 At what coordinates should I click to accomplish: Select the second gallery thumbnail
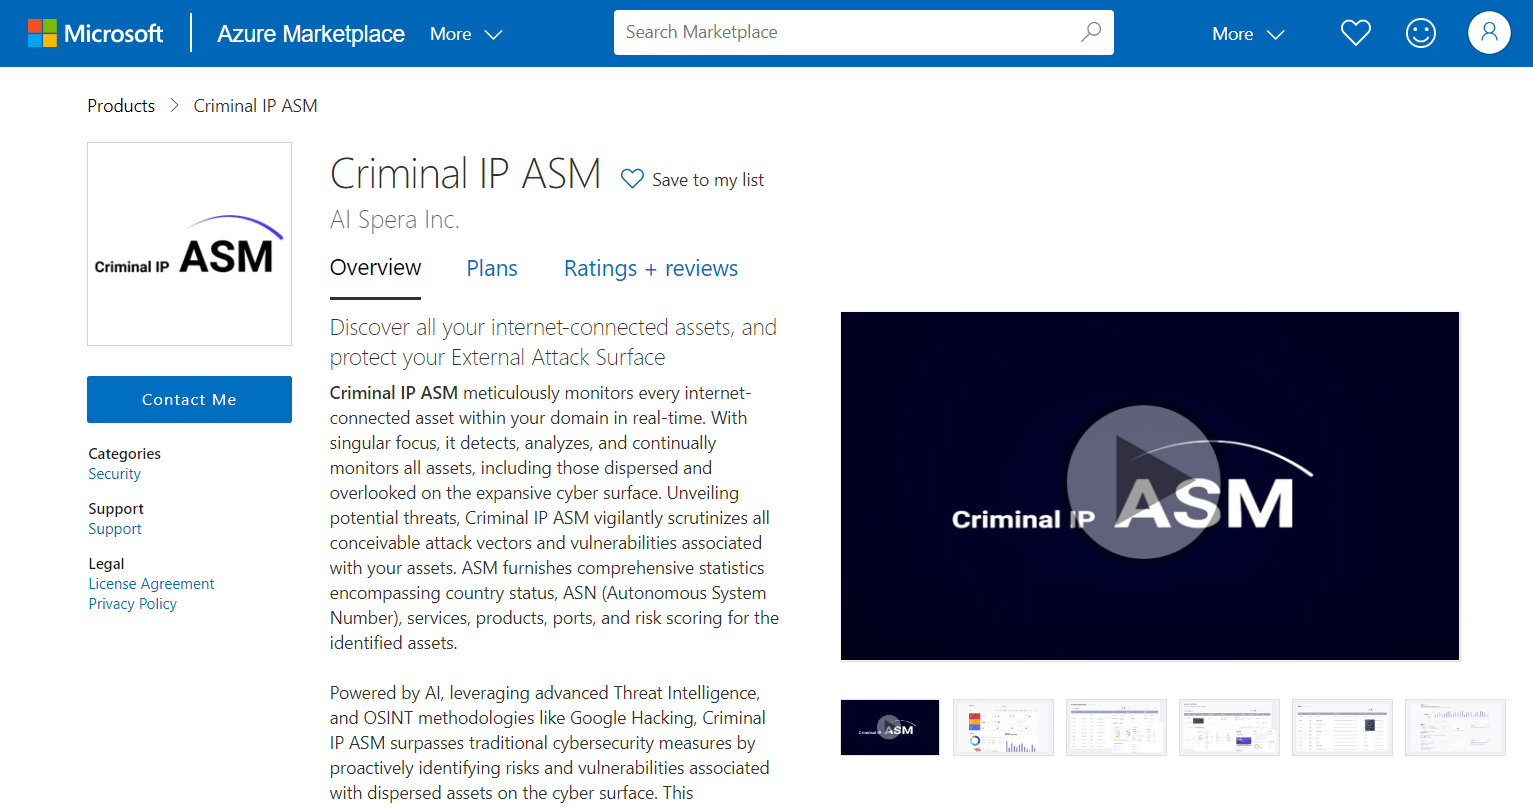[x=1003, y=727]
